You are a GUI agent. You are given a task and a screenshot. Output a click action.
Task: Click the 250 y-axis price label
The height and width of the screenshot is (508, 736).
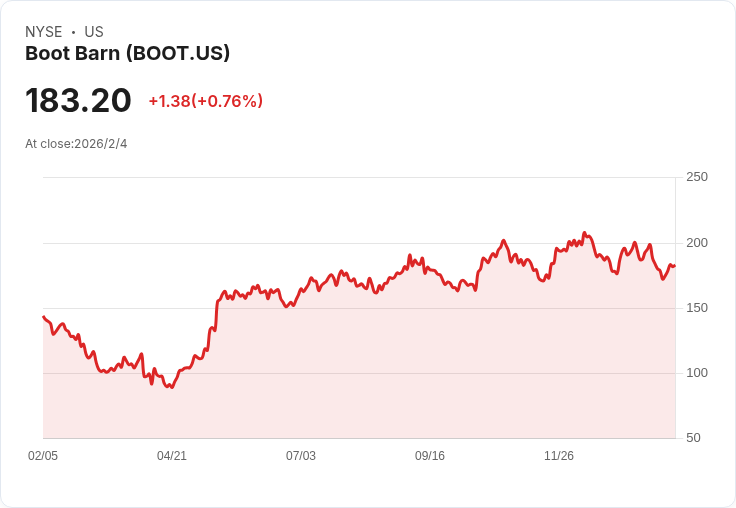click(x=697, y=177)
